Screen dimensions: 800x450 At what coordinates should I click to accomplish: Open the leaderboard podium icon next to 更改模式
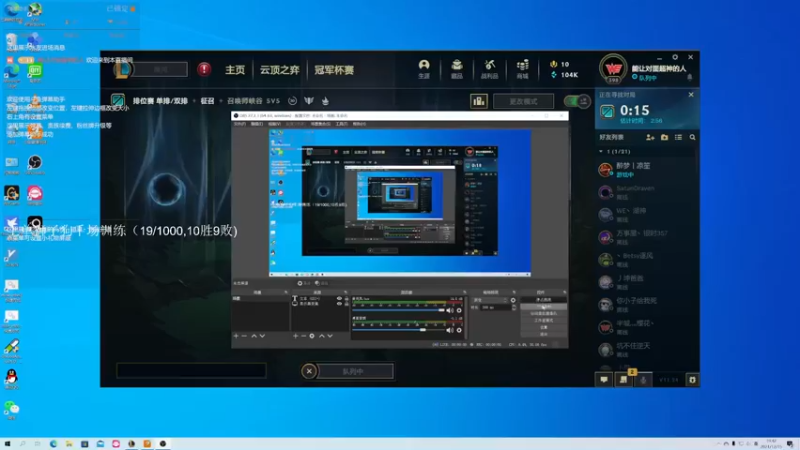(479, 101)
